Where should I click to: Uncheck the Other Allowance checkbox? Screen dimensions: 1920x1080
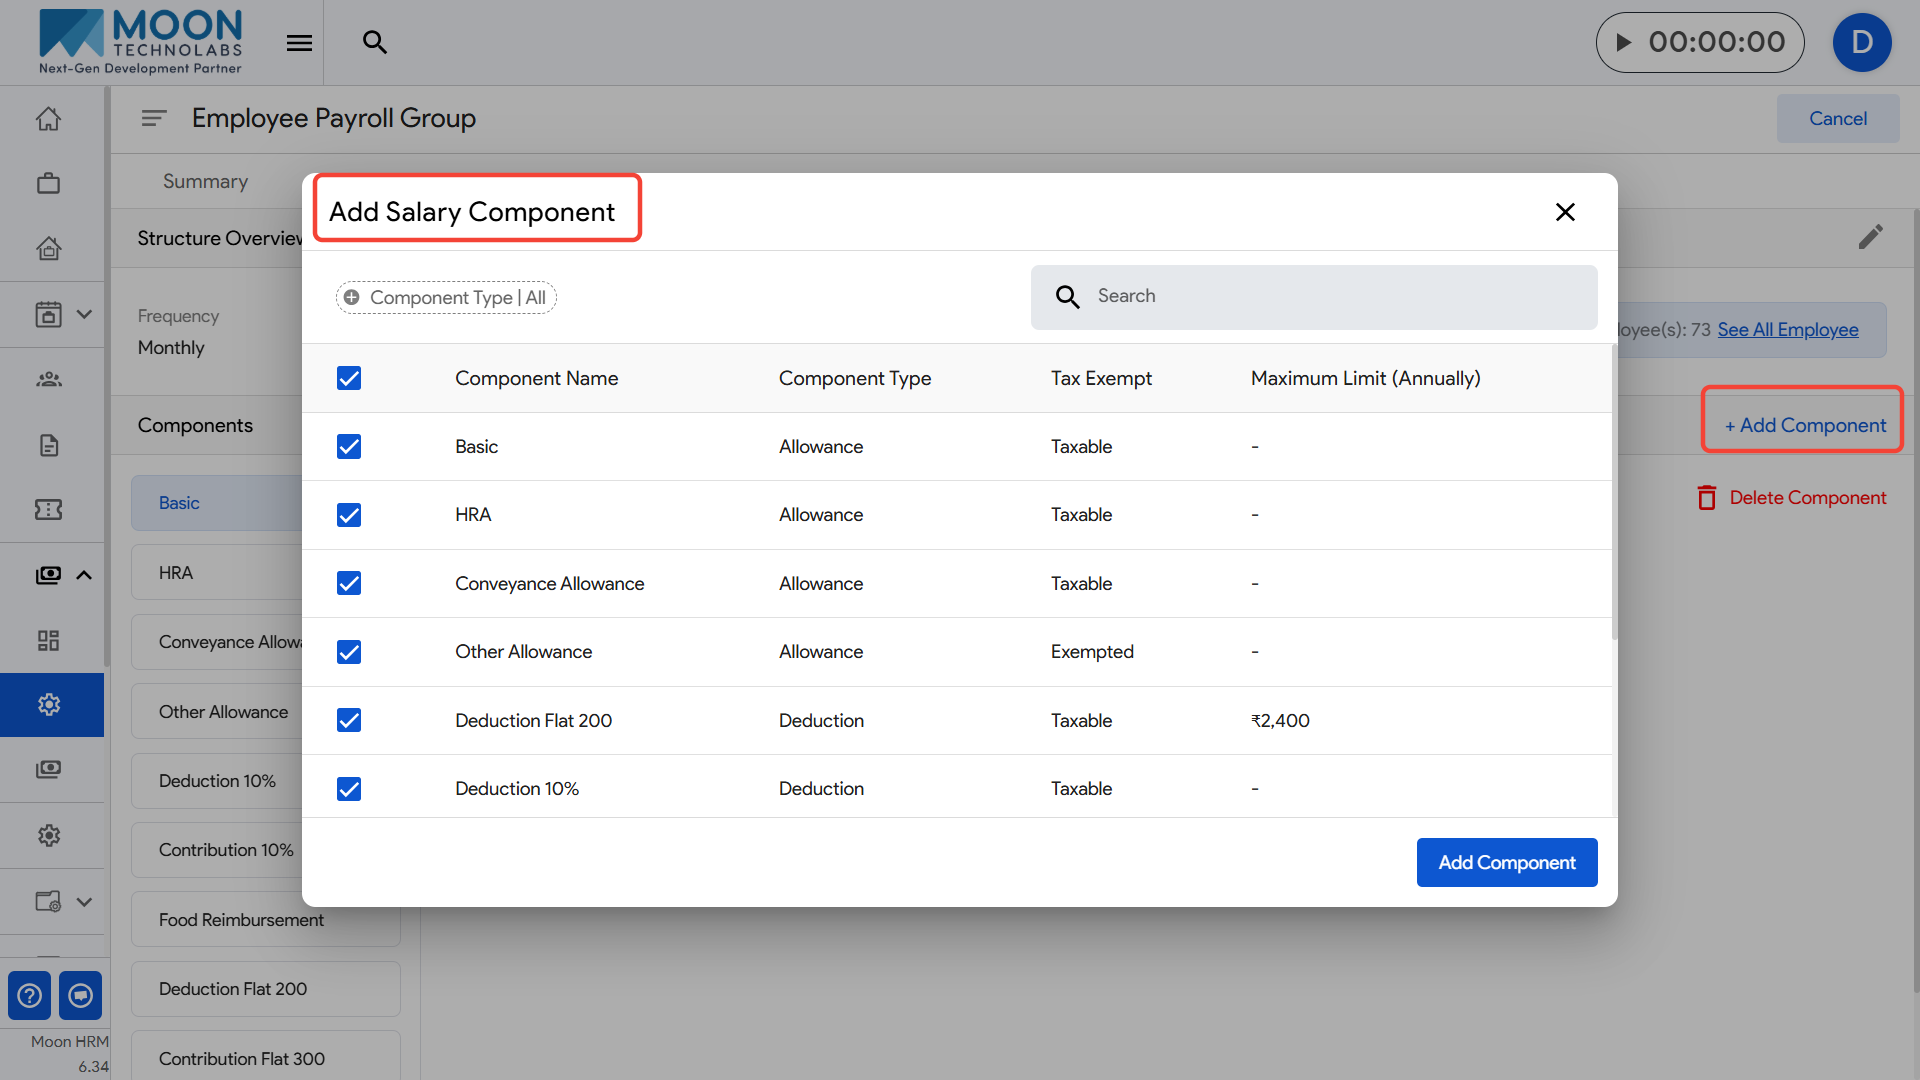349,652
